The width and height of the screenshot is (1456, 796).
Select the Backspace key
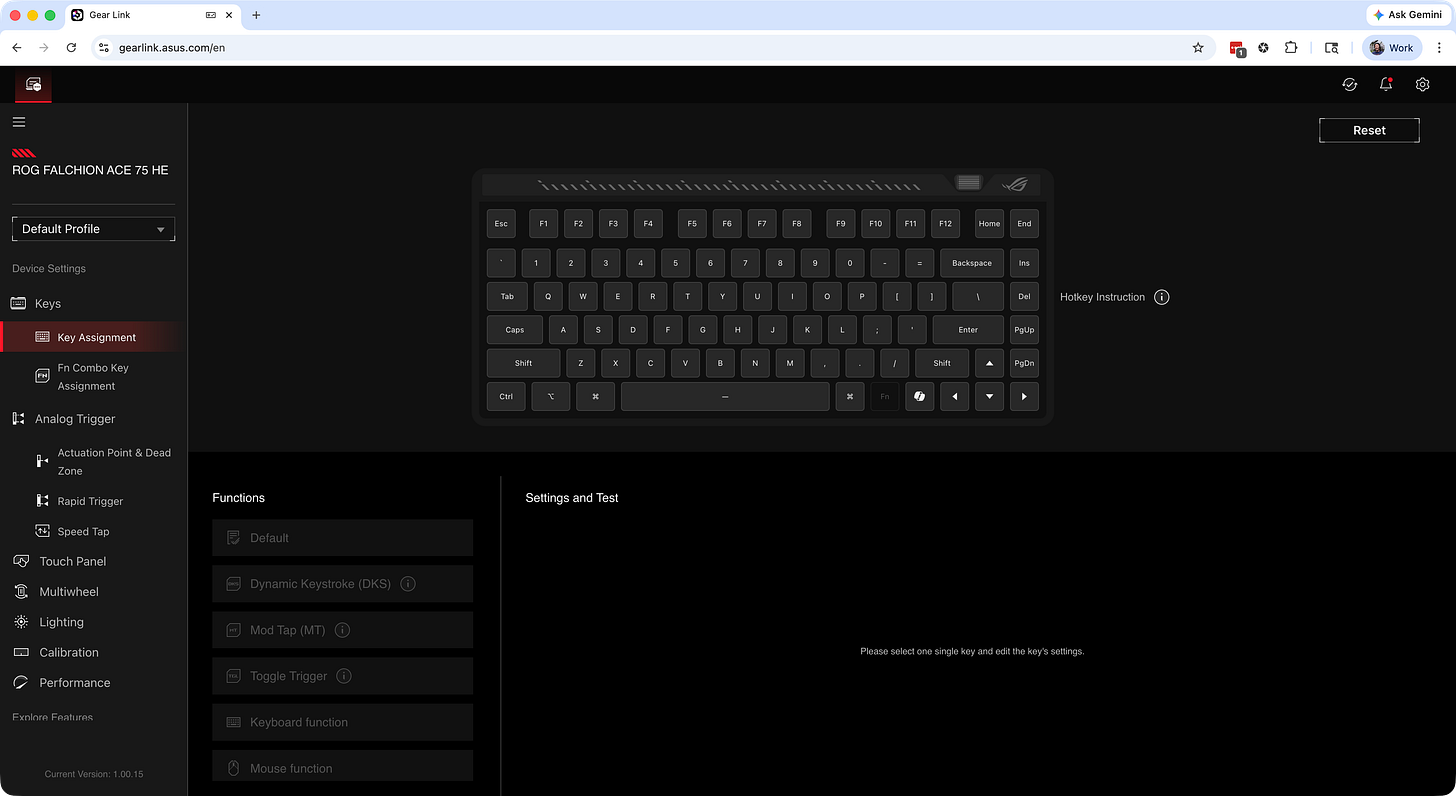coord(971,263)
